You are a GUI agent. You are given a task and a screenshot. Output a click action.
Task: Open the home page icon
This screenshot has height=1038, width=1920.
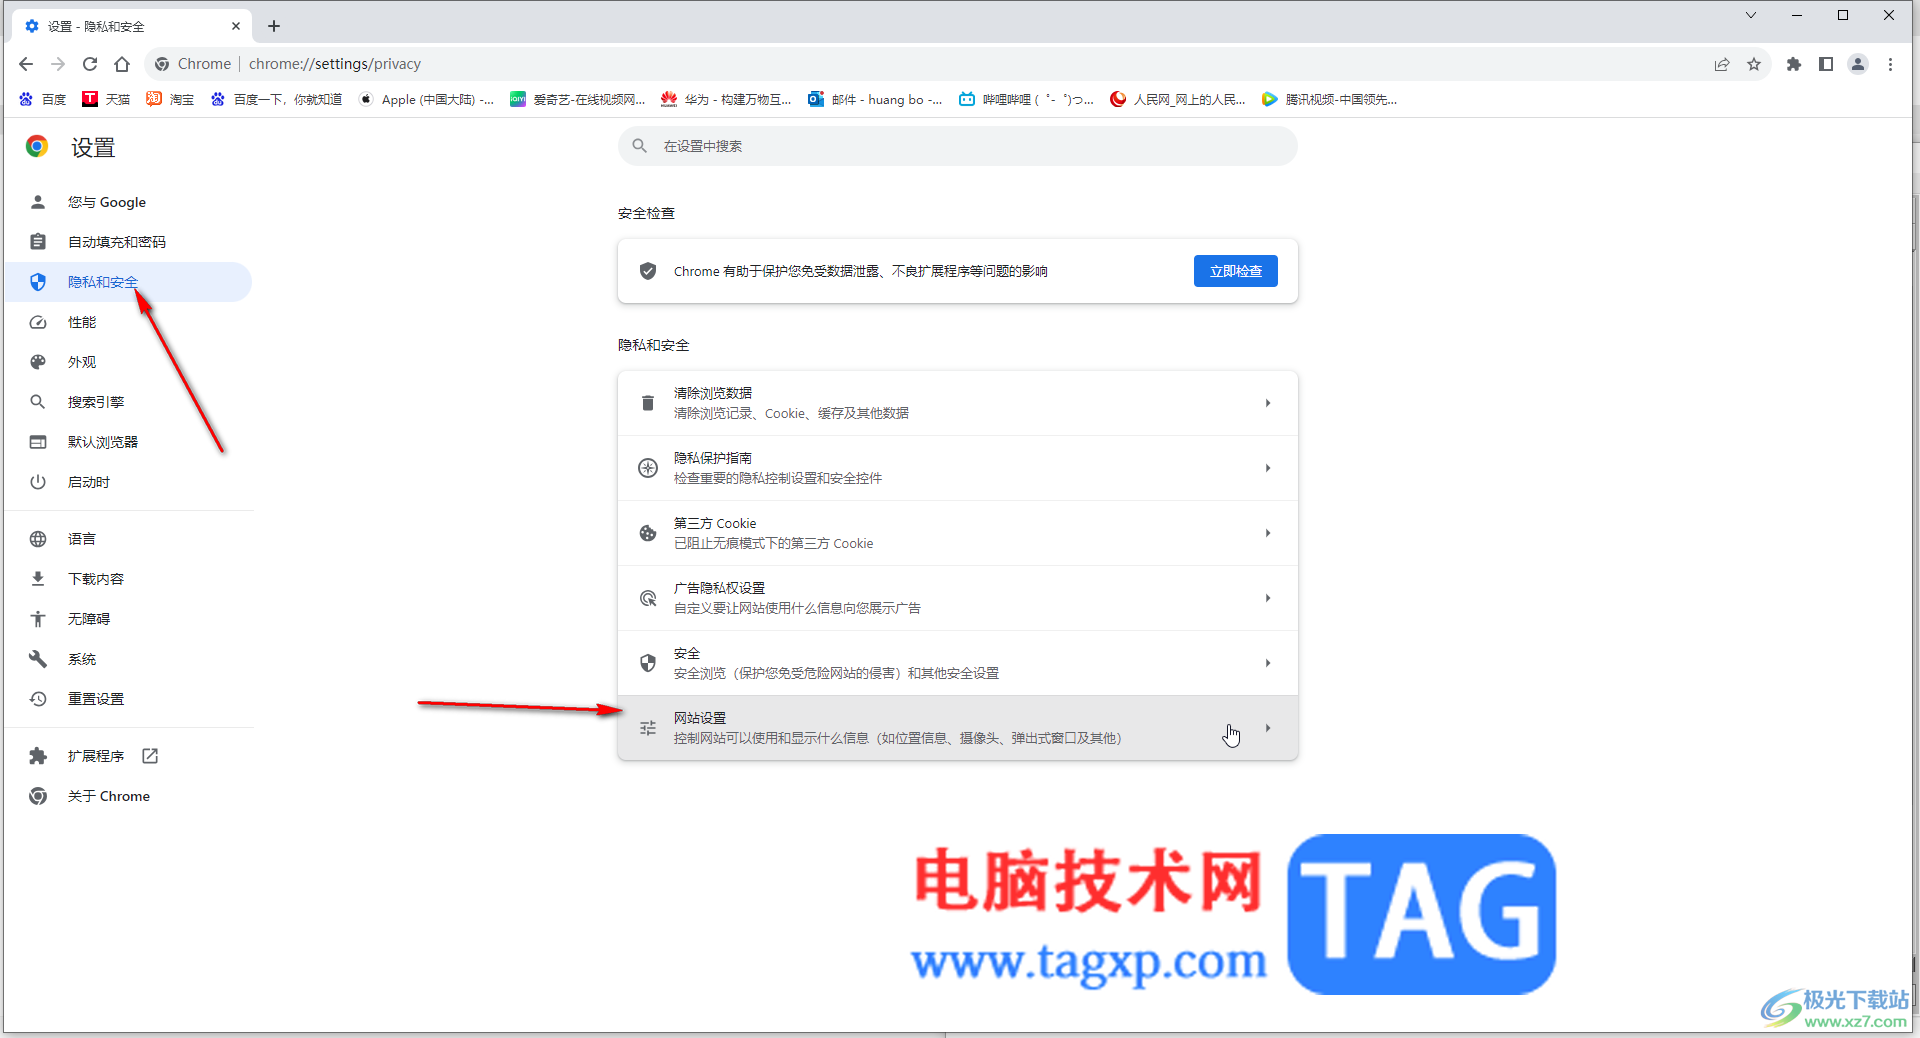pos(122,64)
